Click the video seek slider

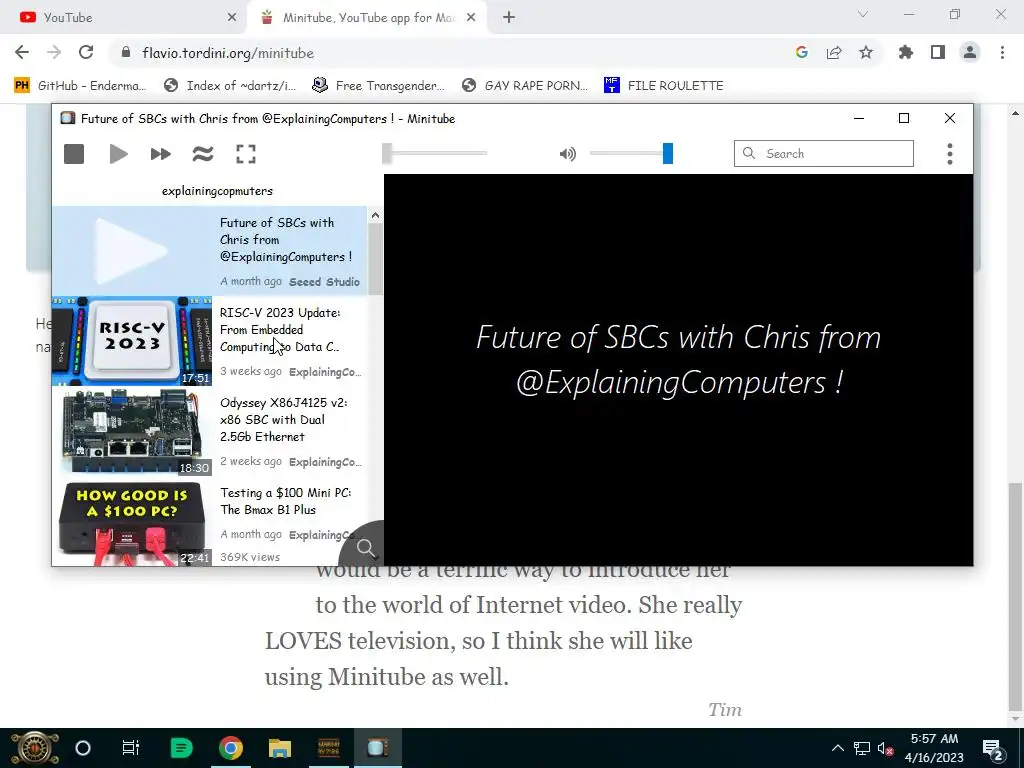click(435, 153)
